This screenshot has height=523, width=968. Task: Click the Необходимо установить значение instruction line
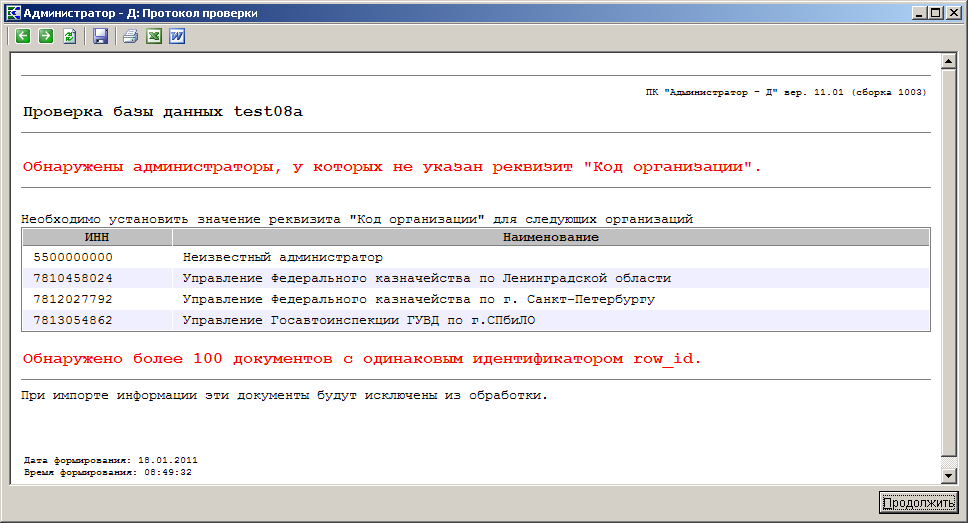[357, 219]
